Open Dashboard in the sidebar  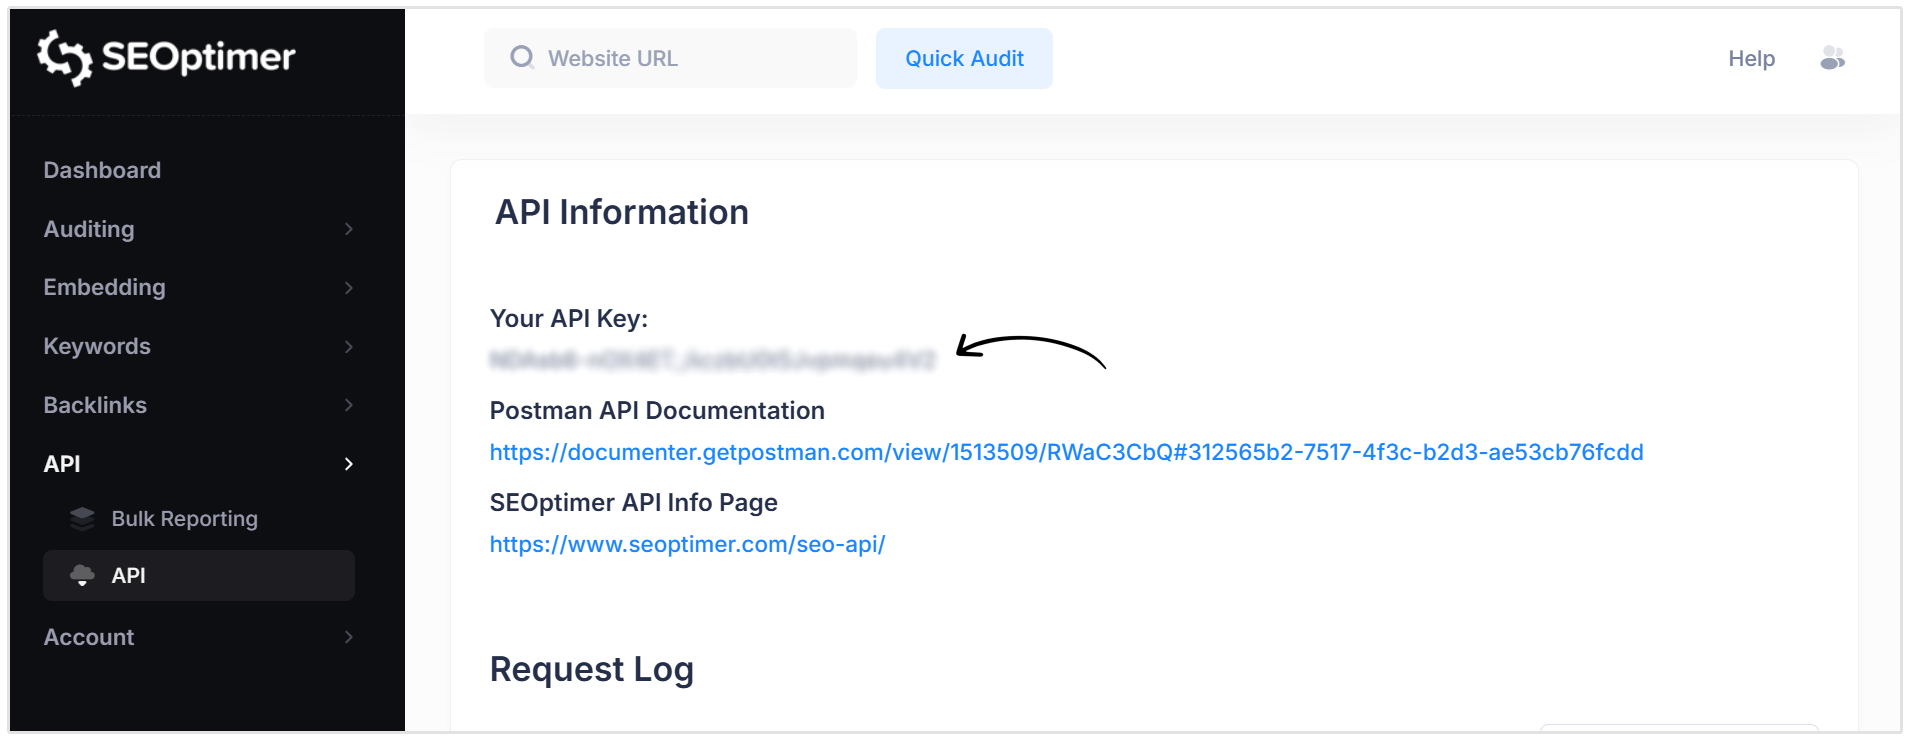coord(102,170)
